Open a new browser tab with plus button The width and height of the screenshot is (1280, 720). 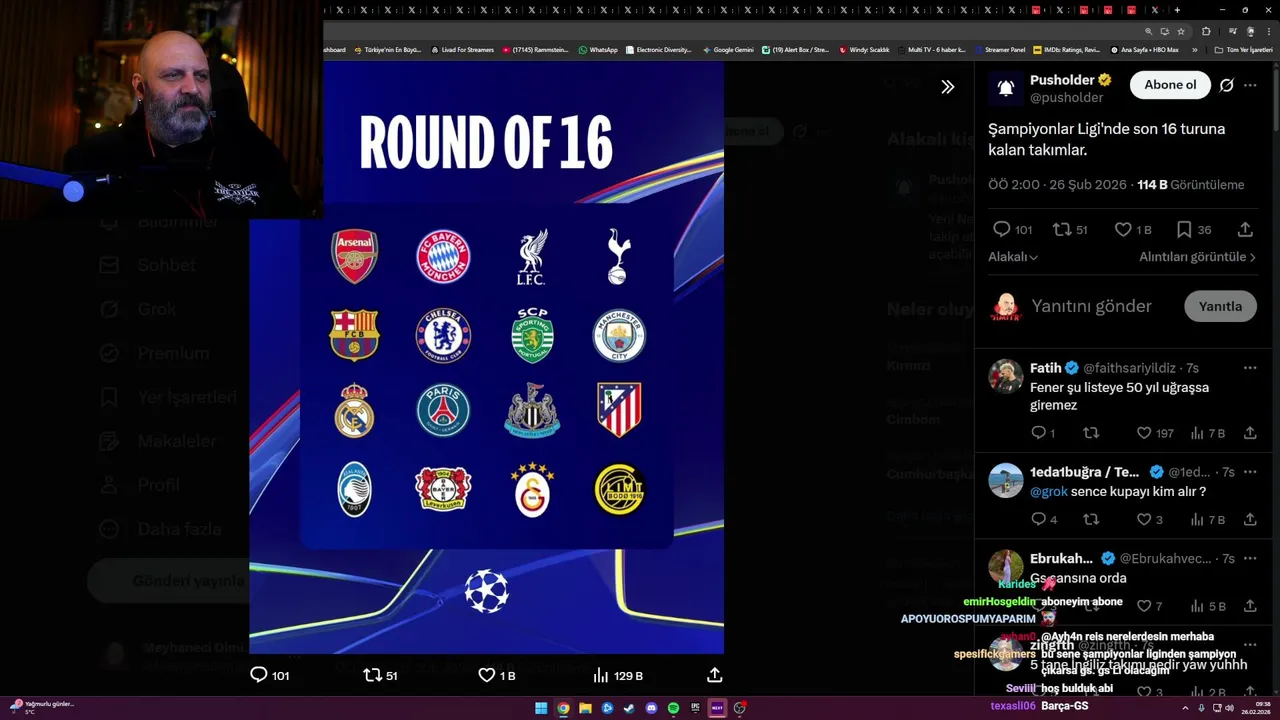coord(1177,10)
